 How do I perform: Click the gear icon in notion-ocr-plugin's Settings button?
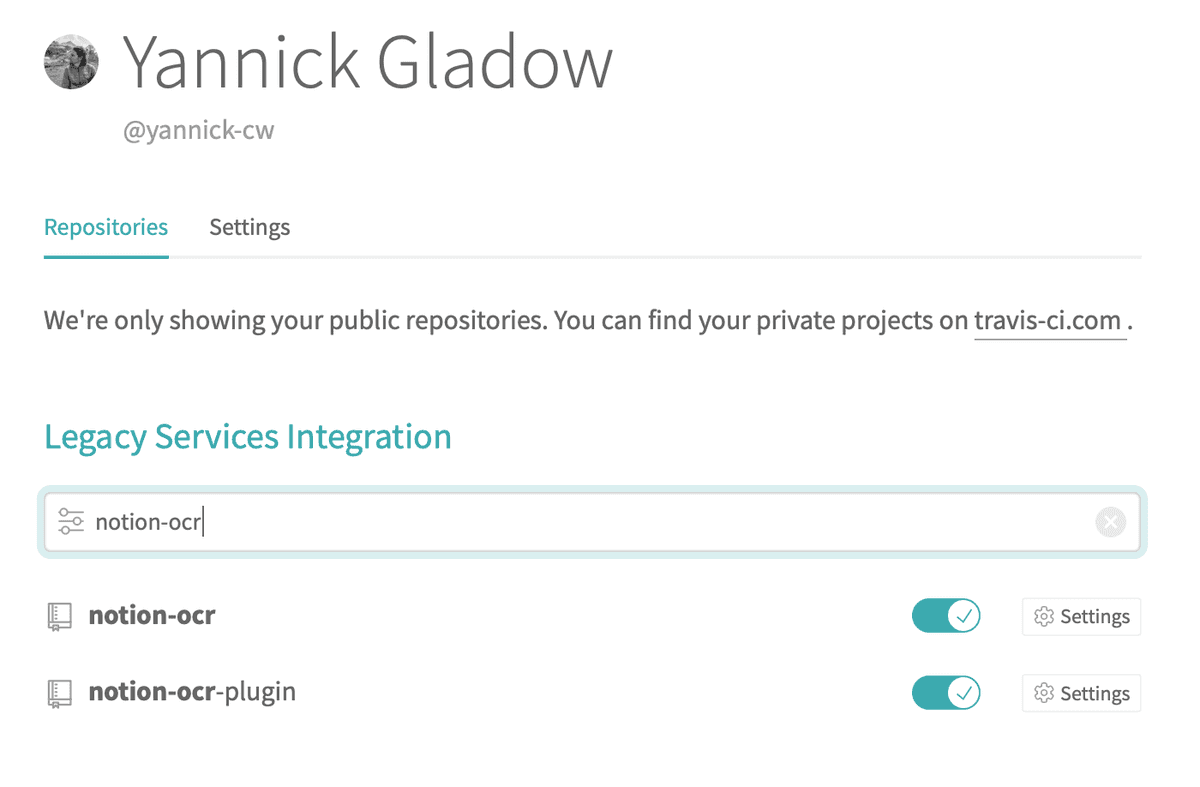[1044, 694]
